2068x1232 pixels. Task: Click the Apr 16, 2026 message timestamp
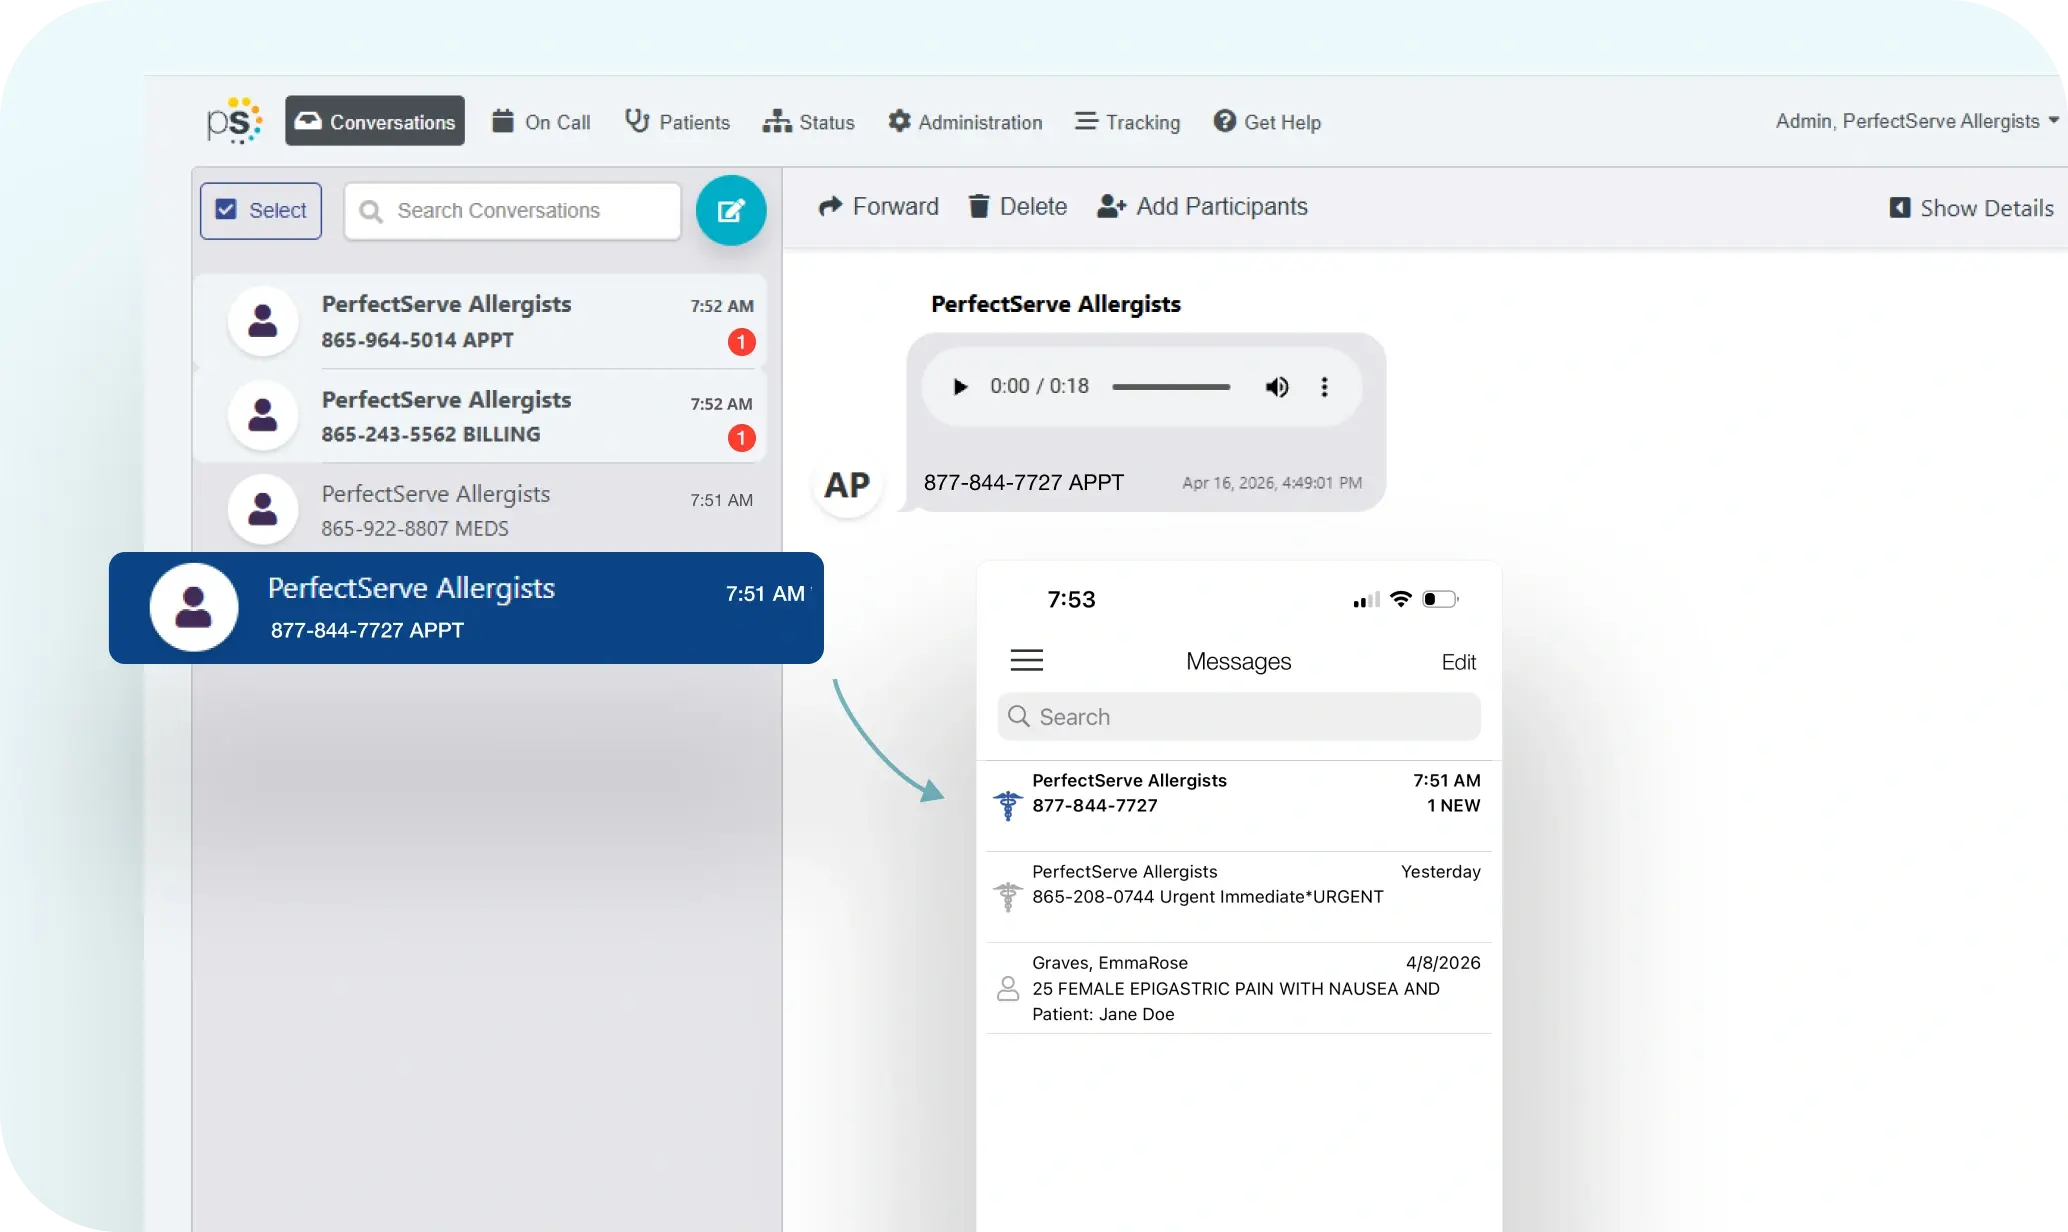[x=1272, y=483]
